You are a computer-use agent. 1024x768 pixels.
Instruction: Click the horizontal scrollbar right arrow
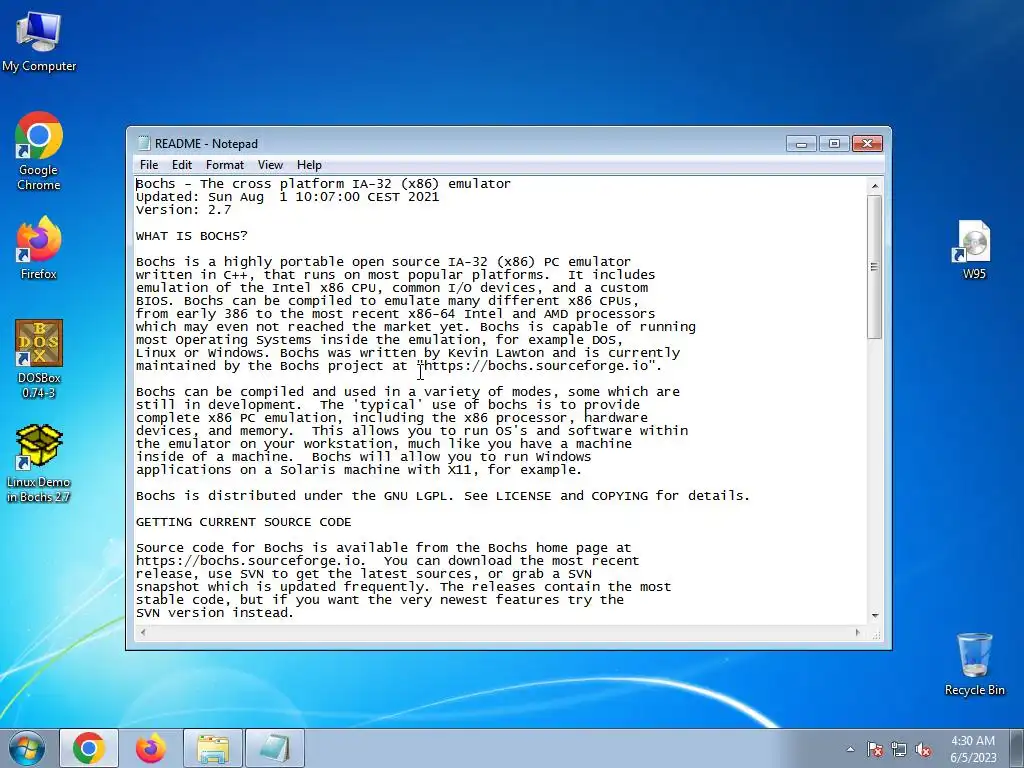(x=857, y=632)
